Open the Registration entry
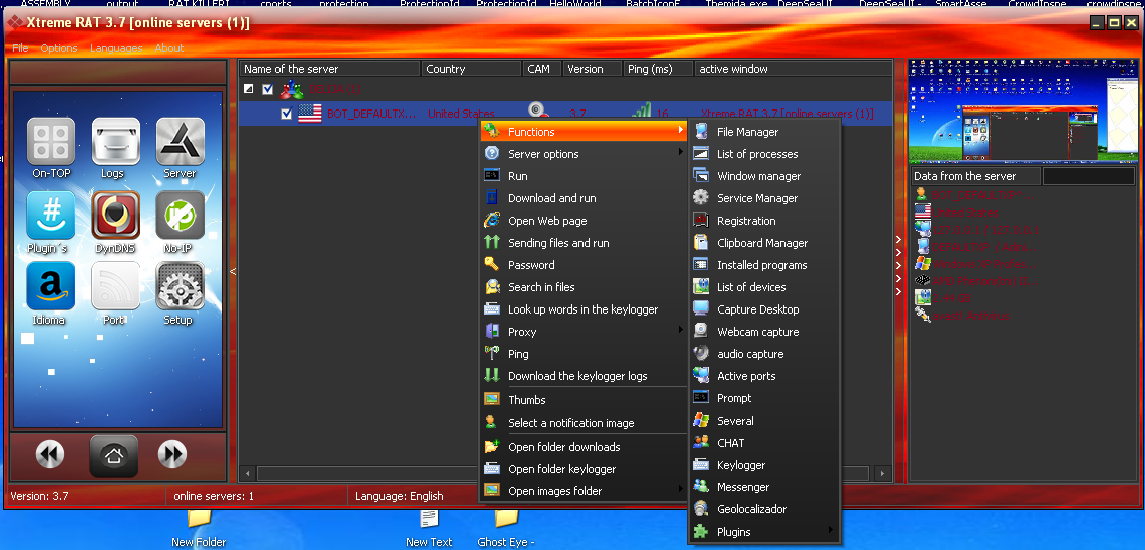 [x=764, y=221]
